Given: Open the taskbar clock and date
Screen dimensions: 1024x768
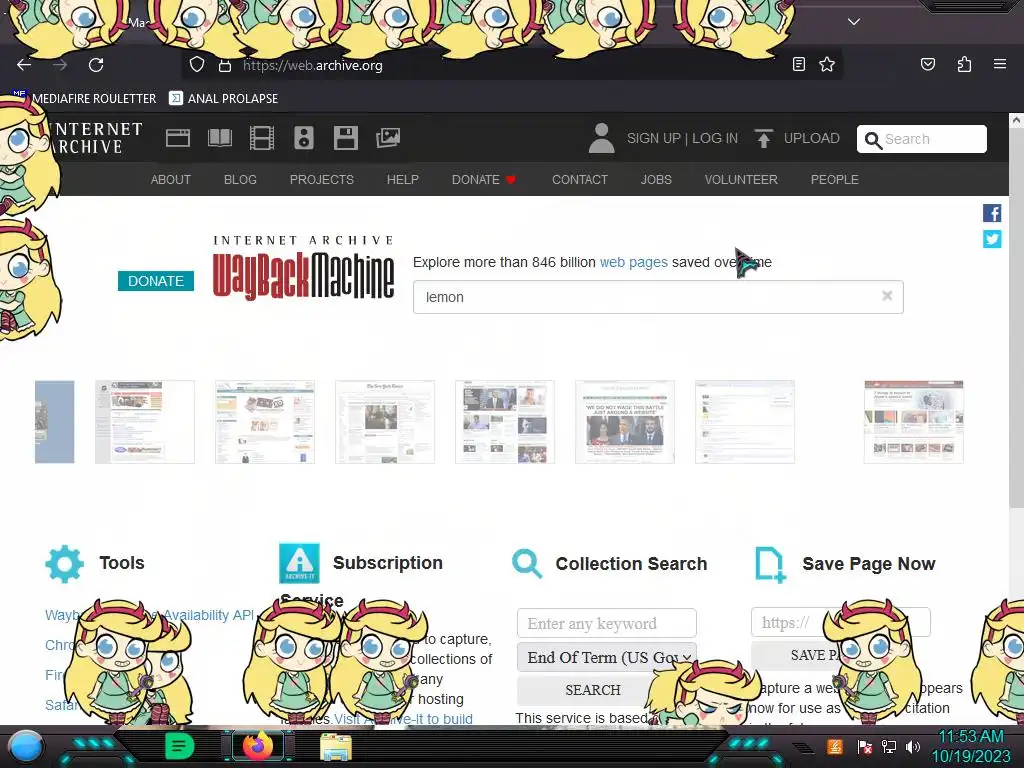Looking at the screenshot, I should pyautogui.click(x=971, y=746).
